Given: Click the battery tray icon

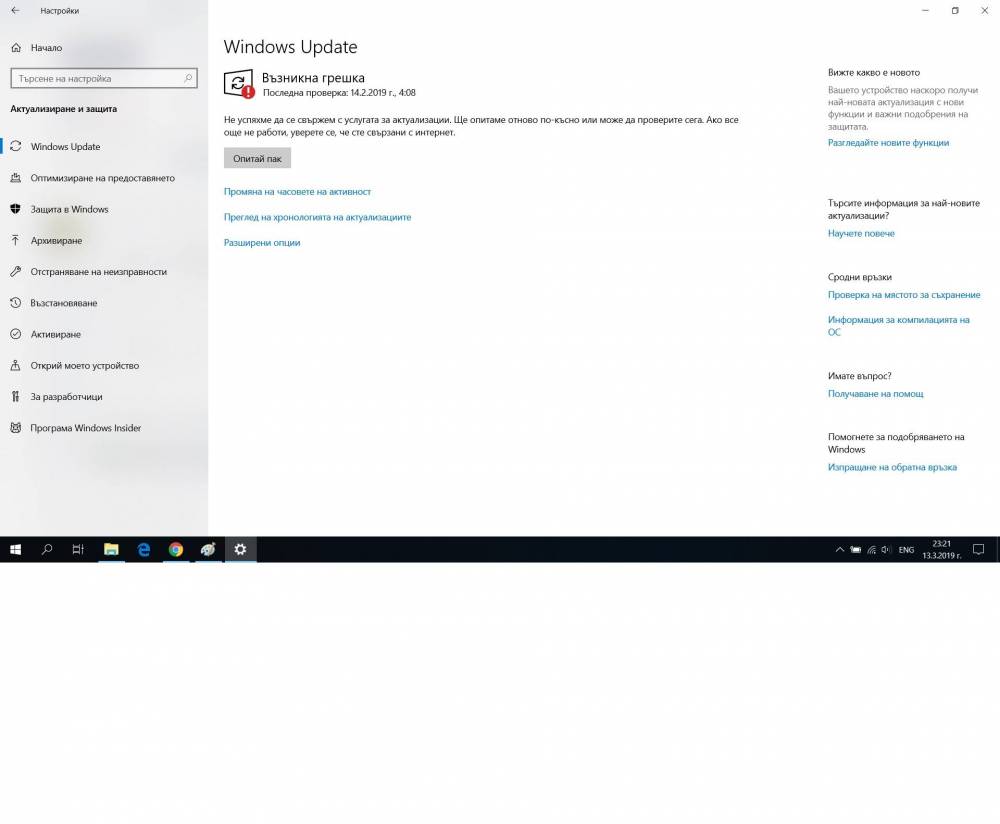Looking at the screenshot, I should [855, 550].
